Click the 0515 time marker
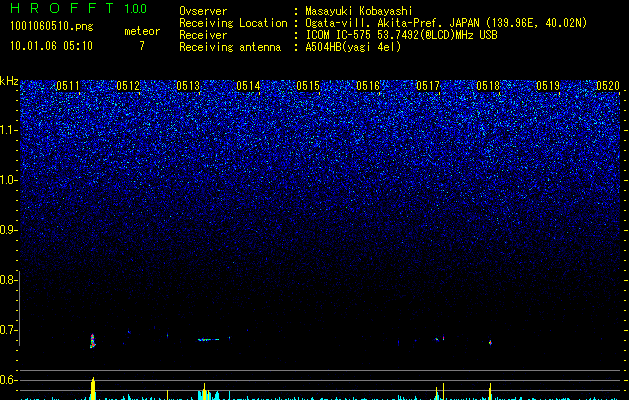Screen dimensions: 629x400 point(308,86)
